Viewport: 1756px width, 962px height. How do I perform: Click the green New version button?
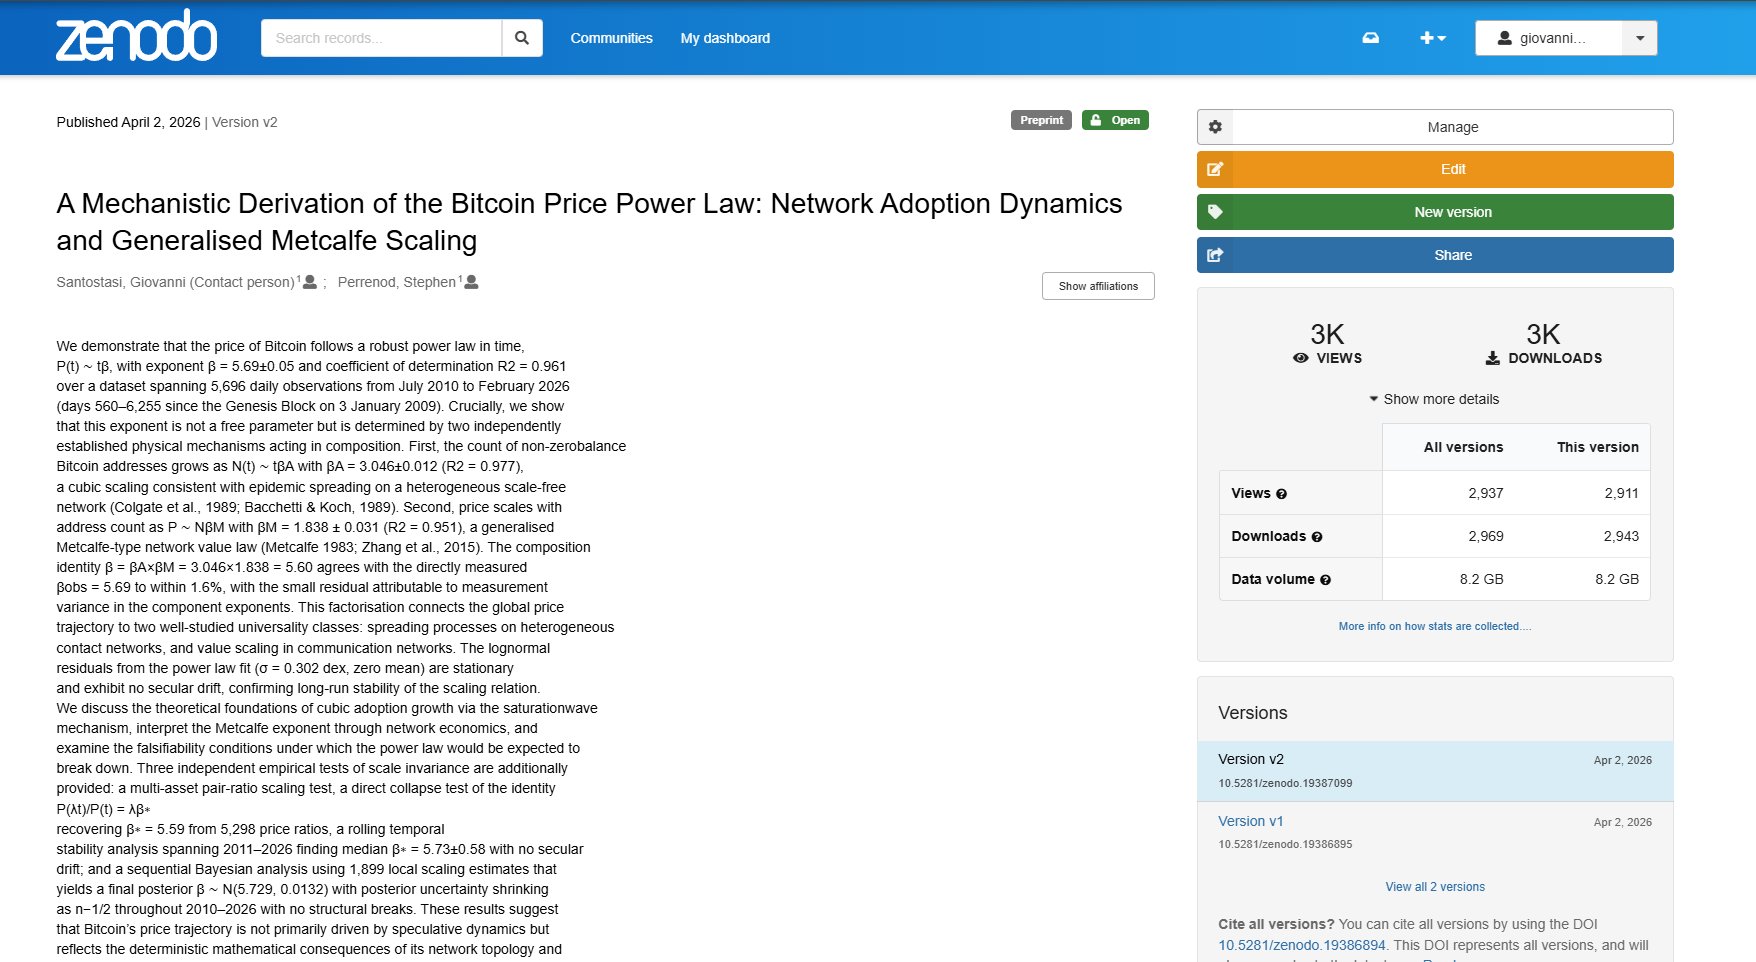[1434, 212]
